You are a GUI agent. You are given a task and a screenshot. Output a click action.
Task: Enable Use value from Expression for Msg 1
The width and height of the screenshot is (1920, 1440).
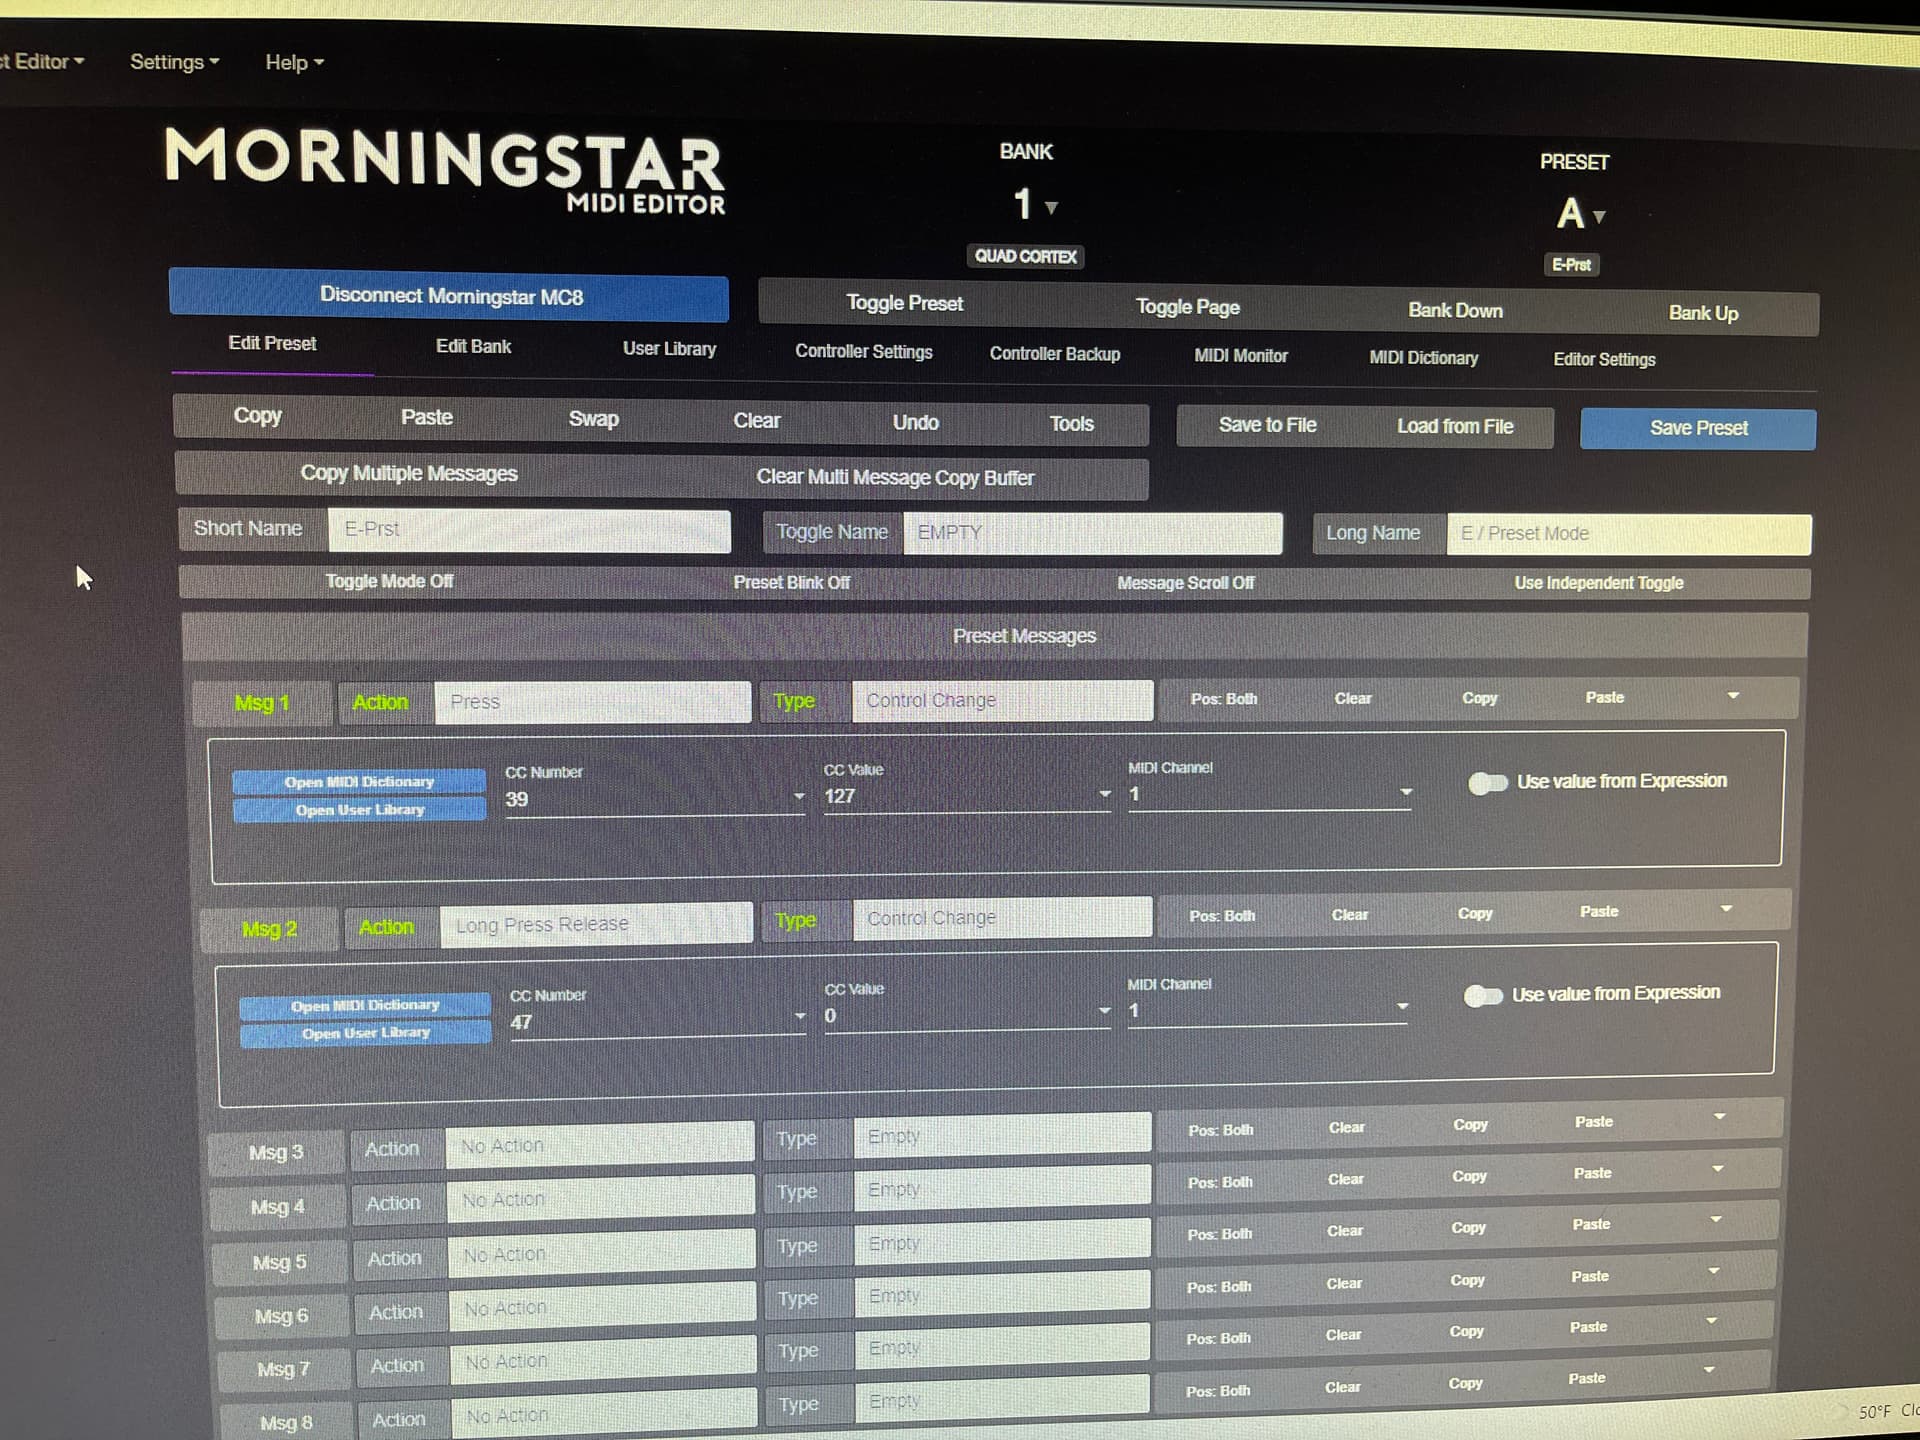(x=1488, y=783)
